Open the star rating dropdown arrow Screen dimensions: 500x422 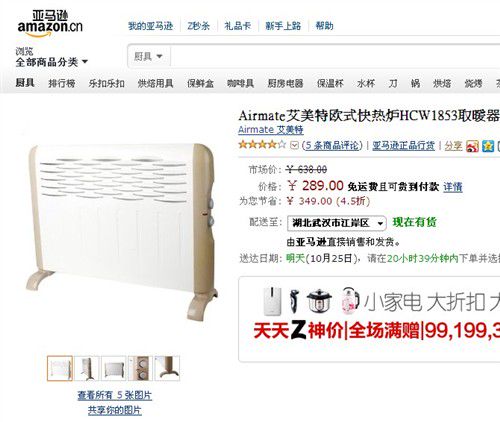294,145
